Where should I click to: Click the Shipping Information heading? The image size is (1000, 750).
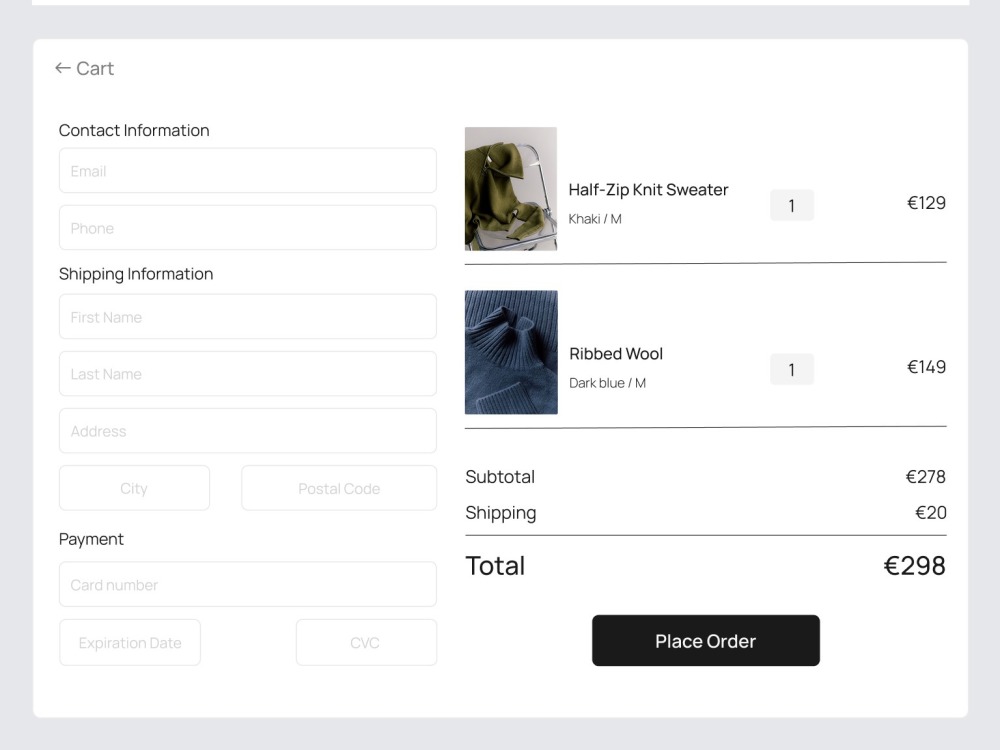pos(136,274)
